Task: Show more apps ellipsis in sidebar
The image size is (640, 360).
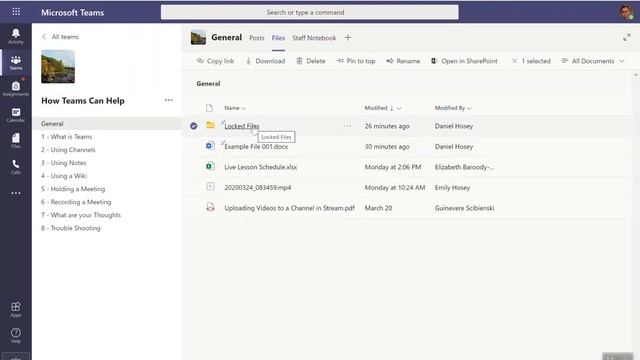Action: [x=16, y=193]
